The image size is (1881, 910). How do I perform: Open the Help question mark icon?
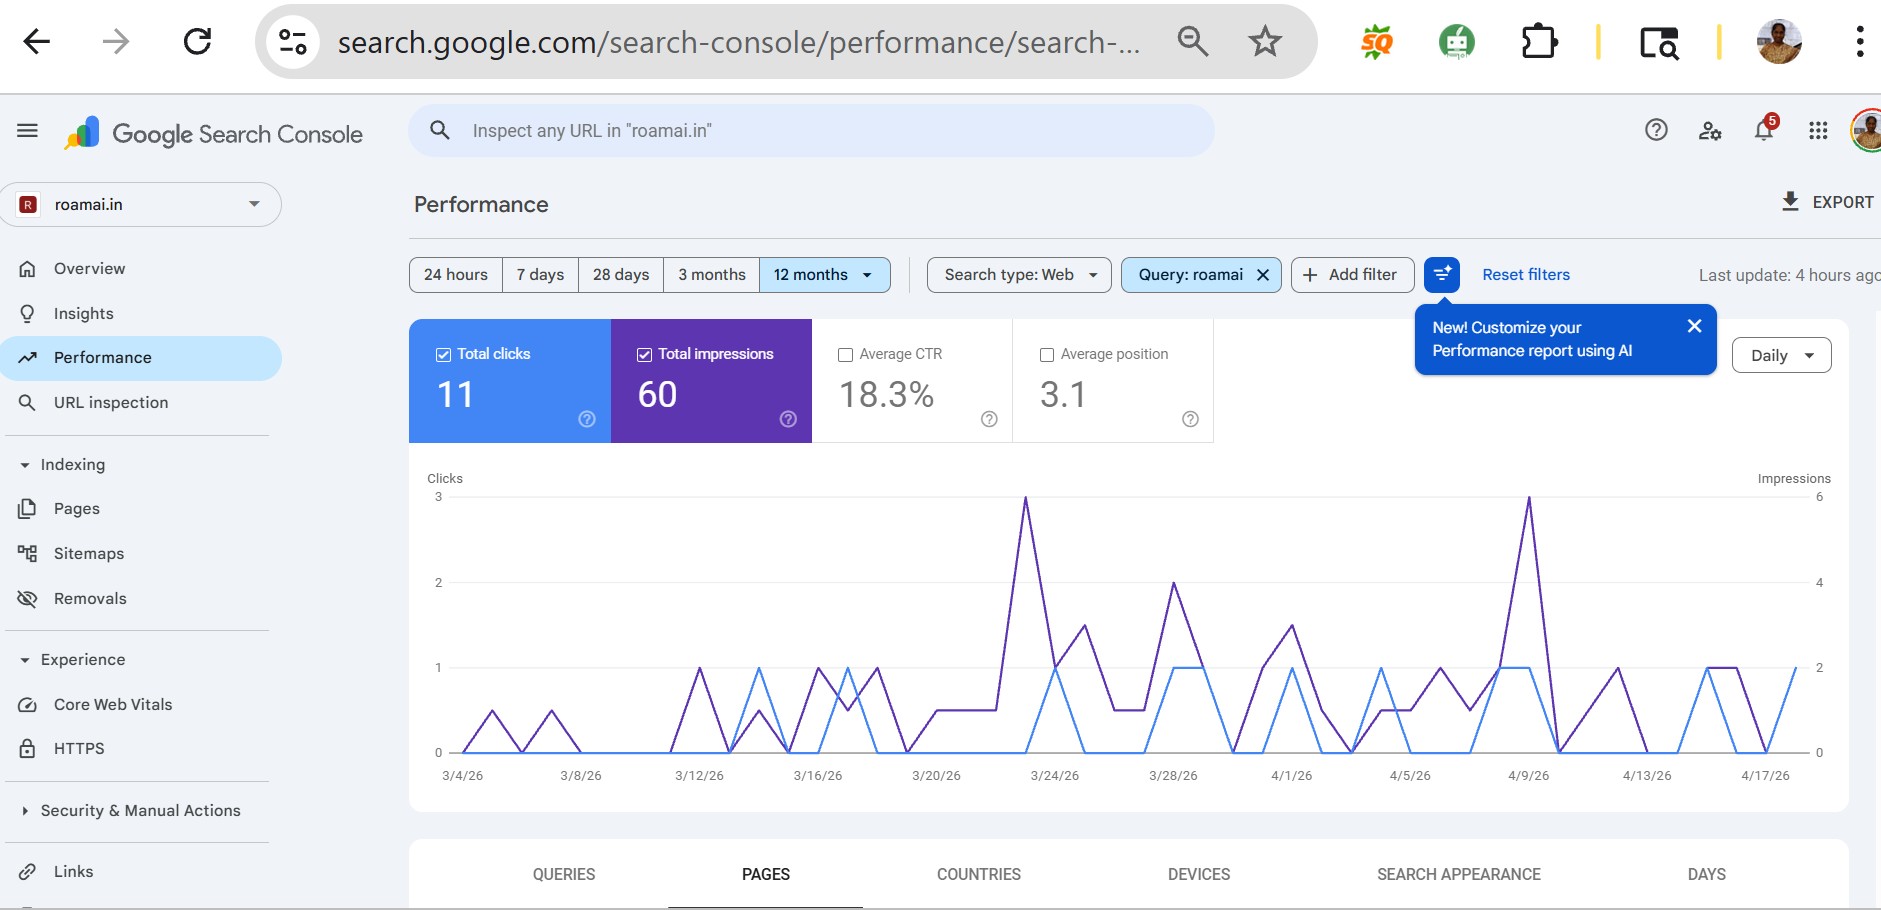pos(1656,130)
